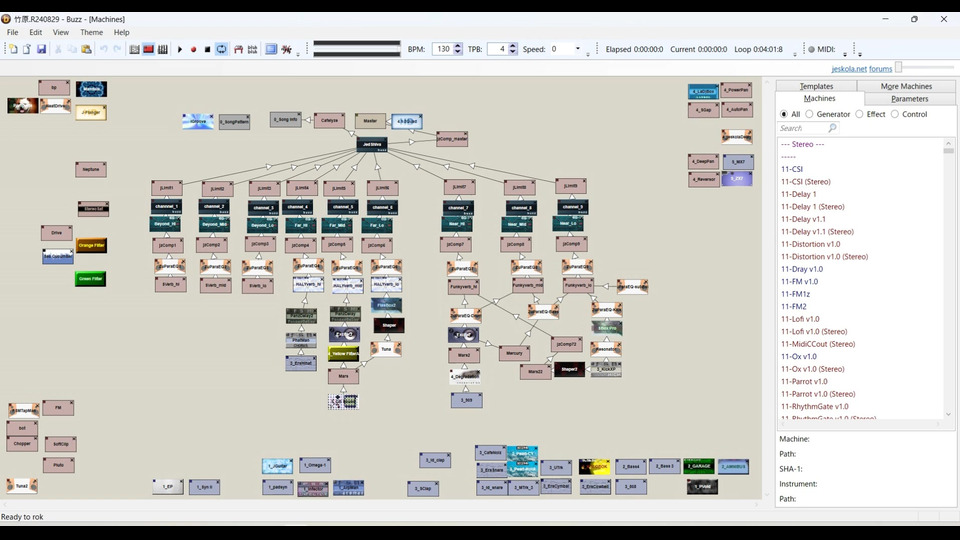Viewport: 960px width, 540px height.
Task: Open the File menu
Action: 12,32
